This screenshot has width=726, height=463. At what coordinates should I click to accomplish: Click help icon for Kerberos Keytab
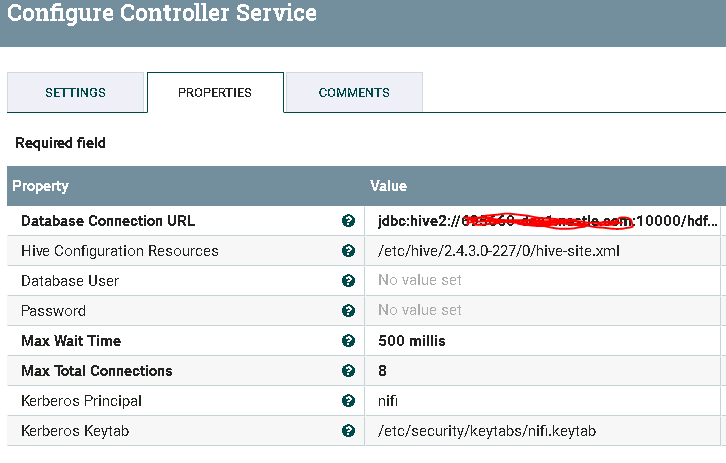348,431
